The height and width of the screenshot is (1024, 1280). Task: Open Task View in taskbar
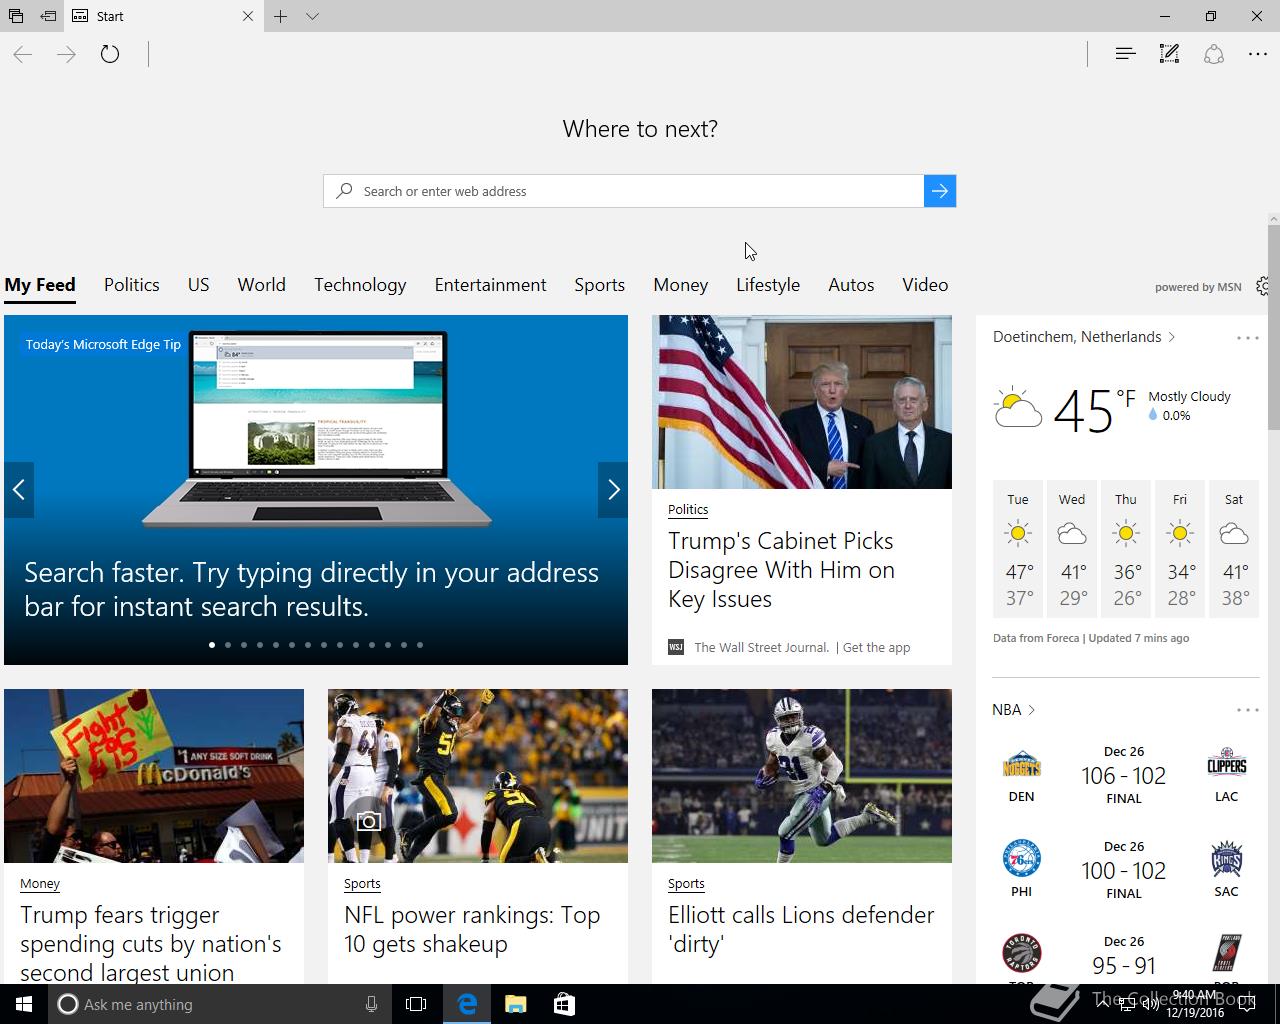pos(416,1004)
